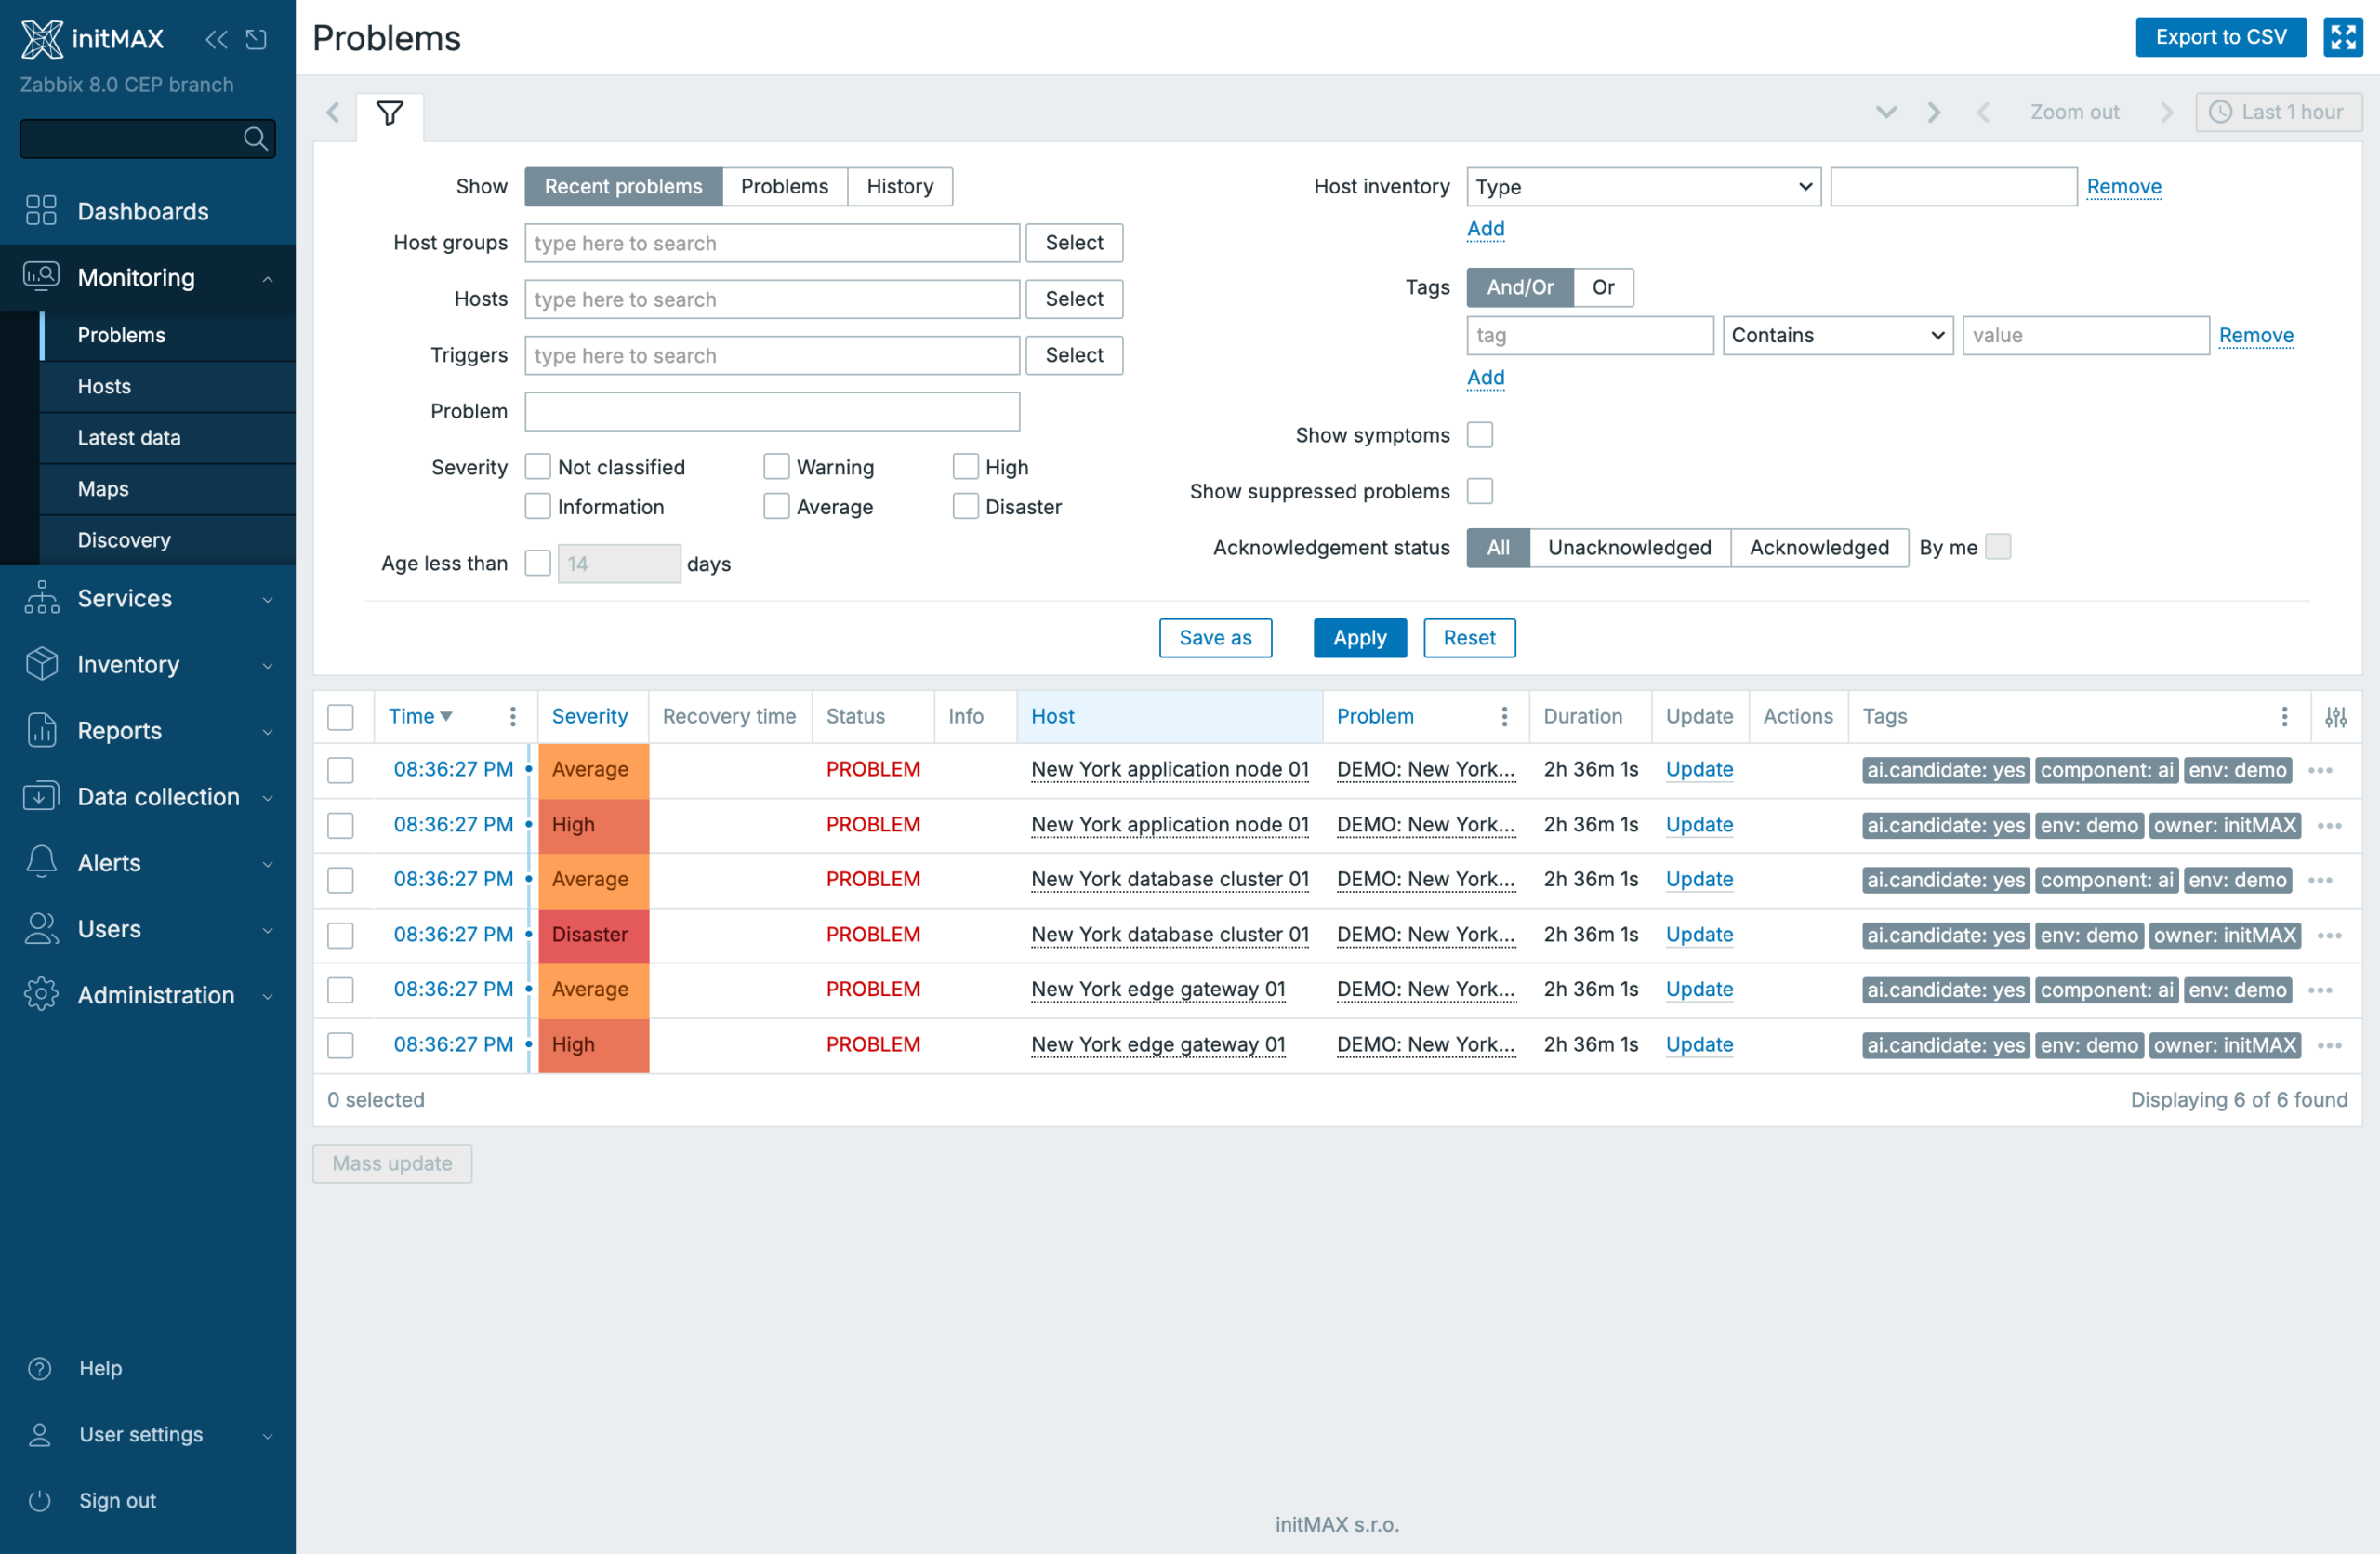
Task: Open Help via question mark icon
Action: [x=40, y=1368]
